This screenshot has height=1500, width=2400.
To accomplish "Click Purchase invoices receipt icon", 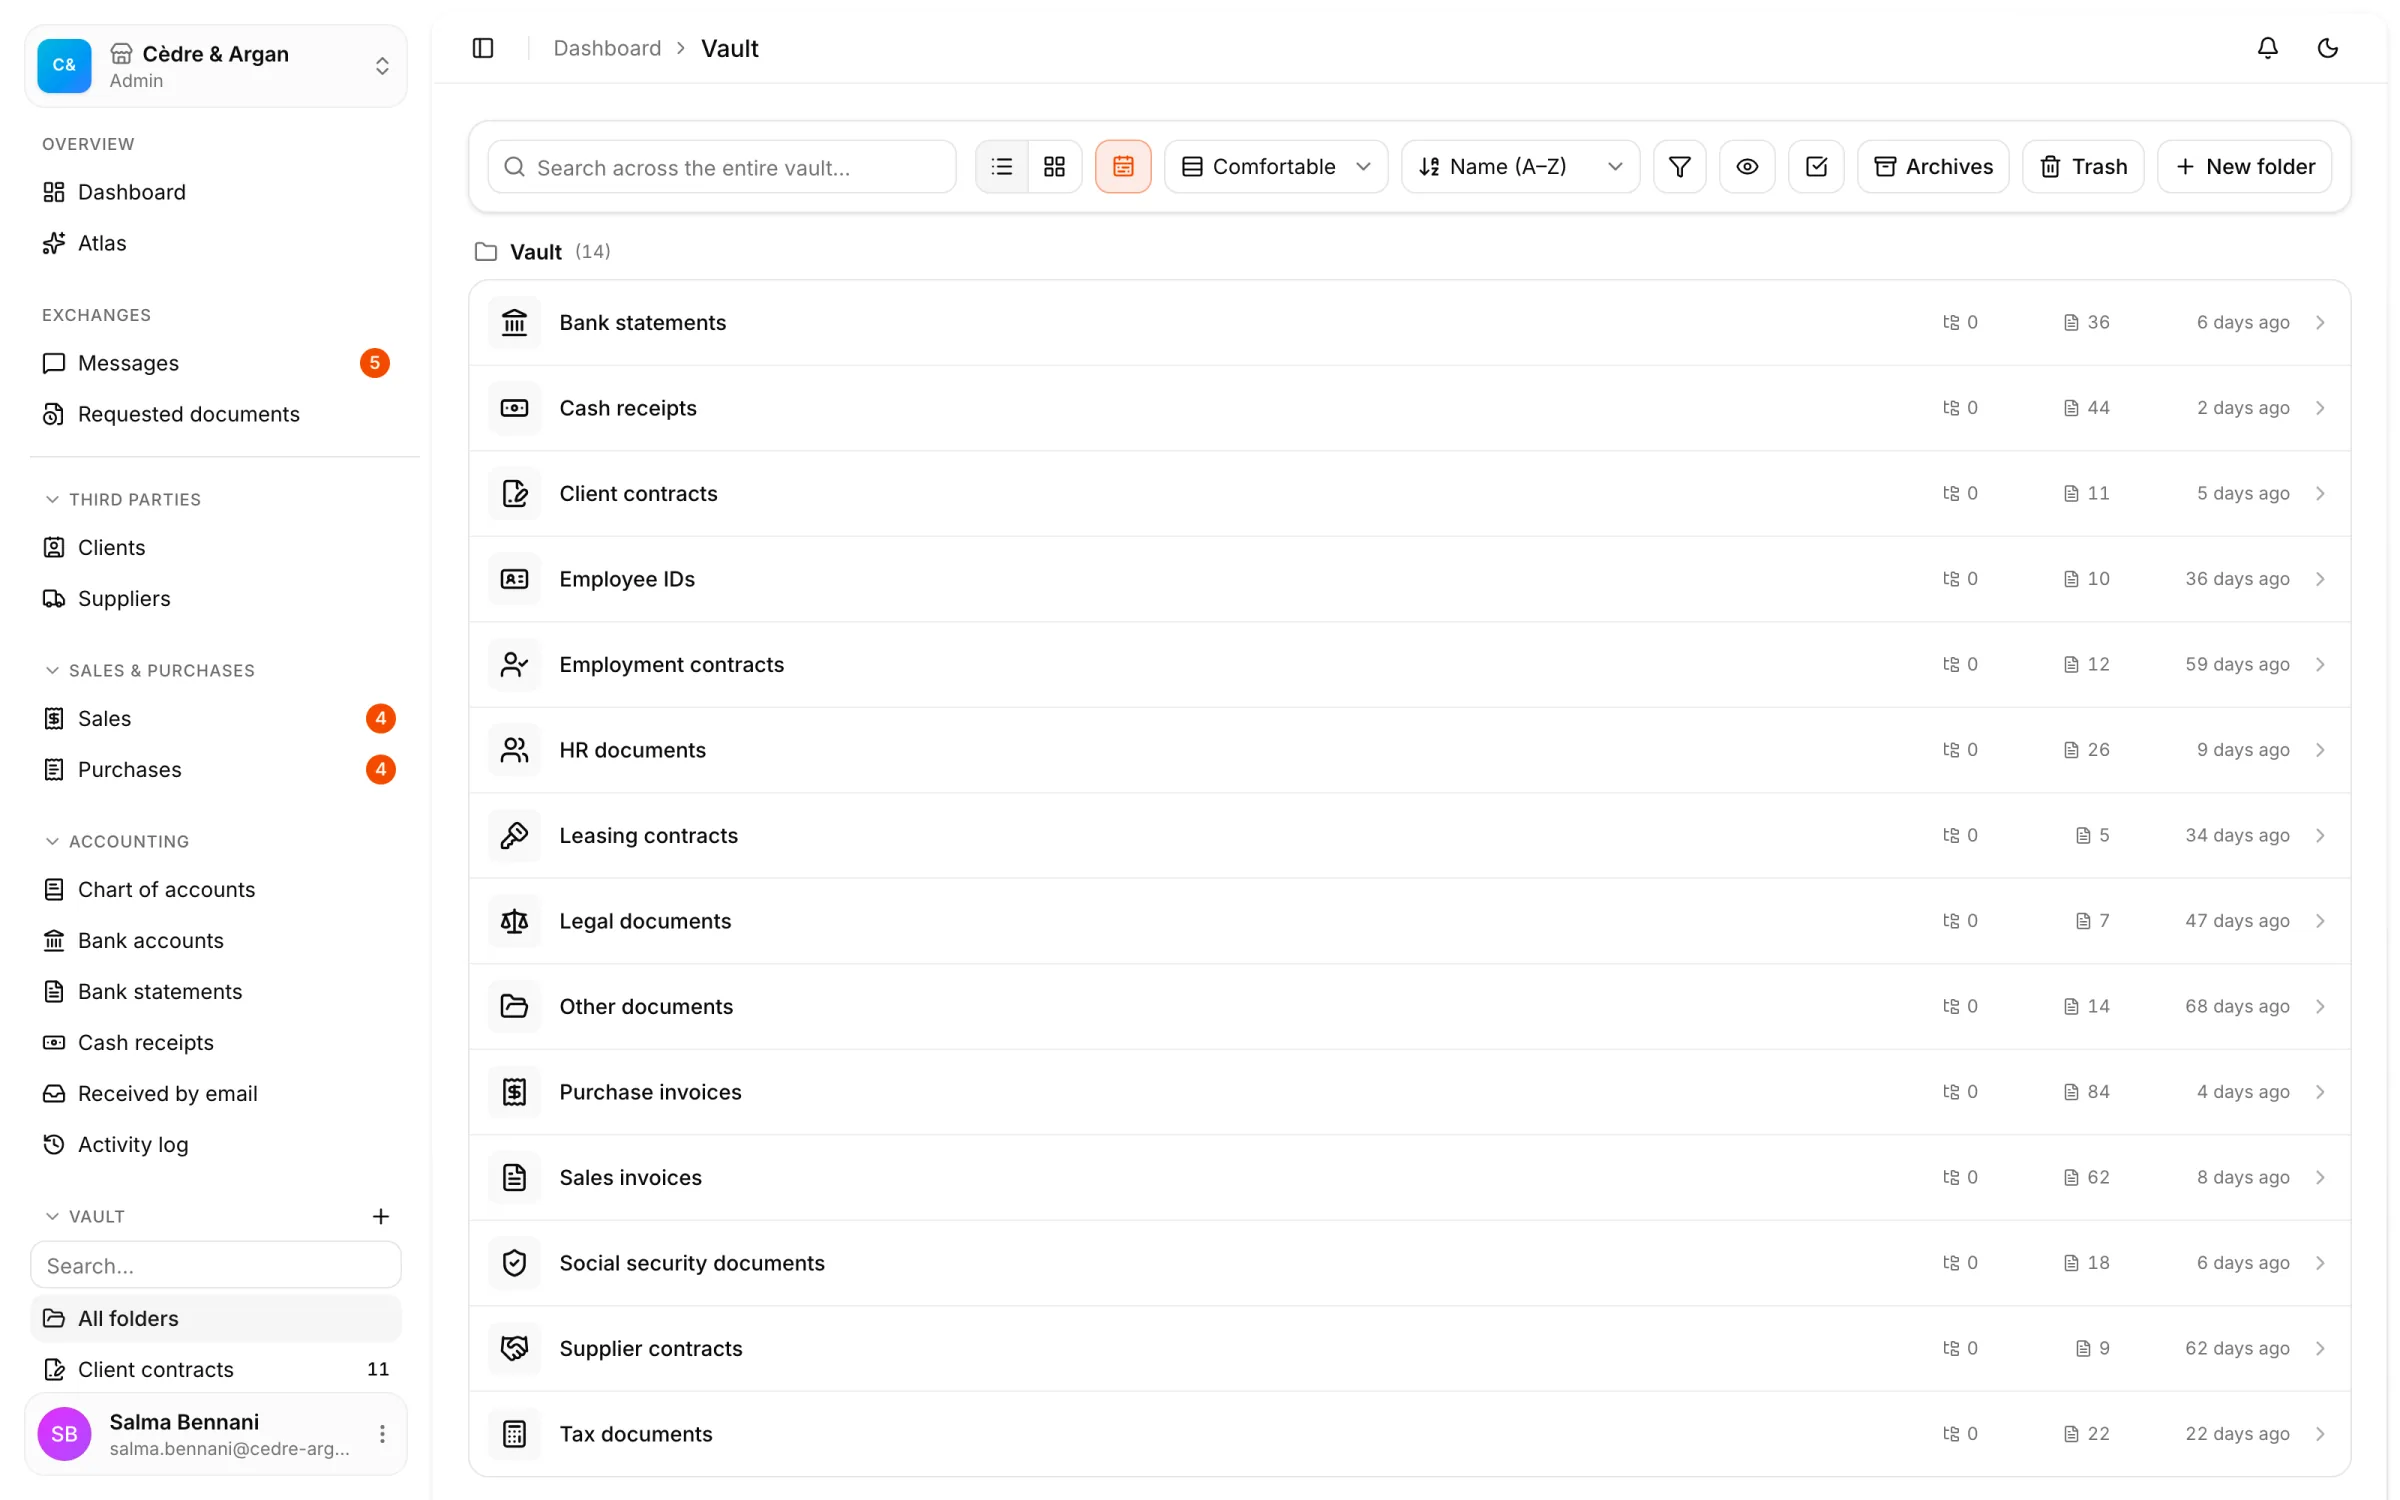I will [514, 1092].
